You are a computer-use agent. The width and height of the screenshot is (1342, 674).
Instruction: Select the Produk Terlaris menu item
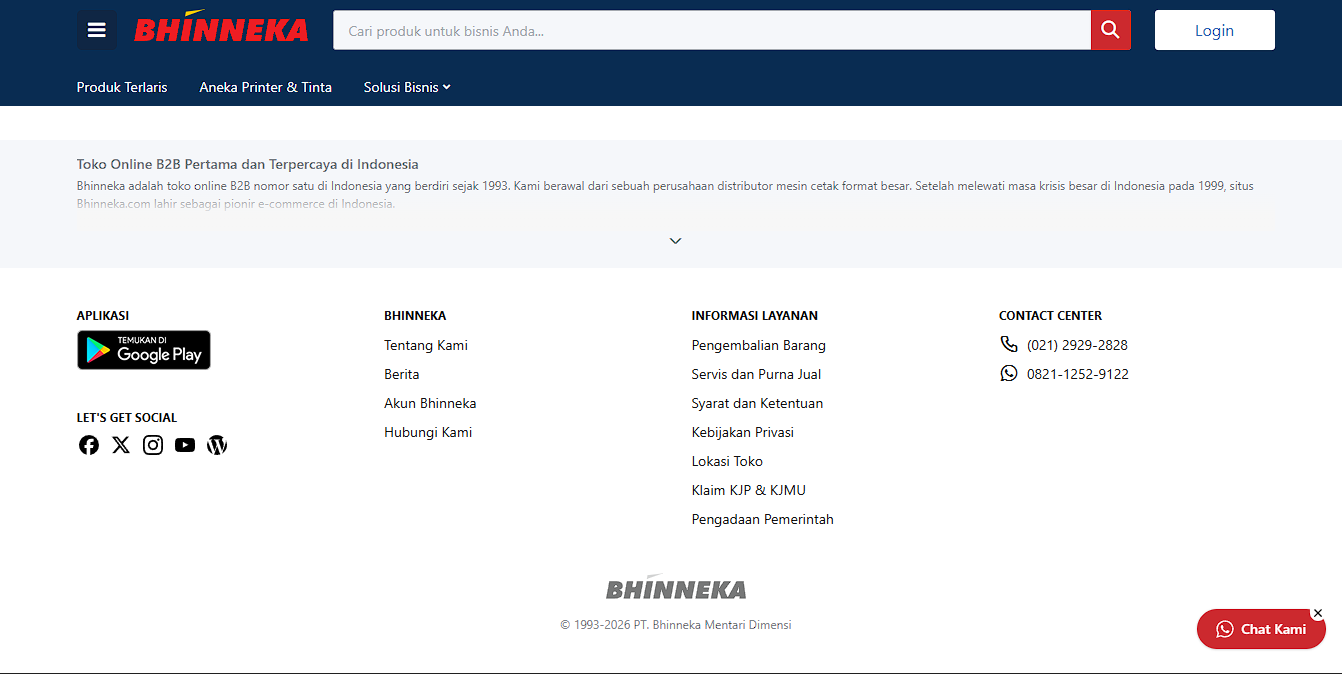point(122,87)
